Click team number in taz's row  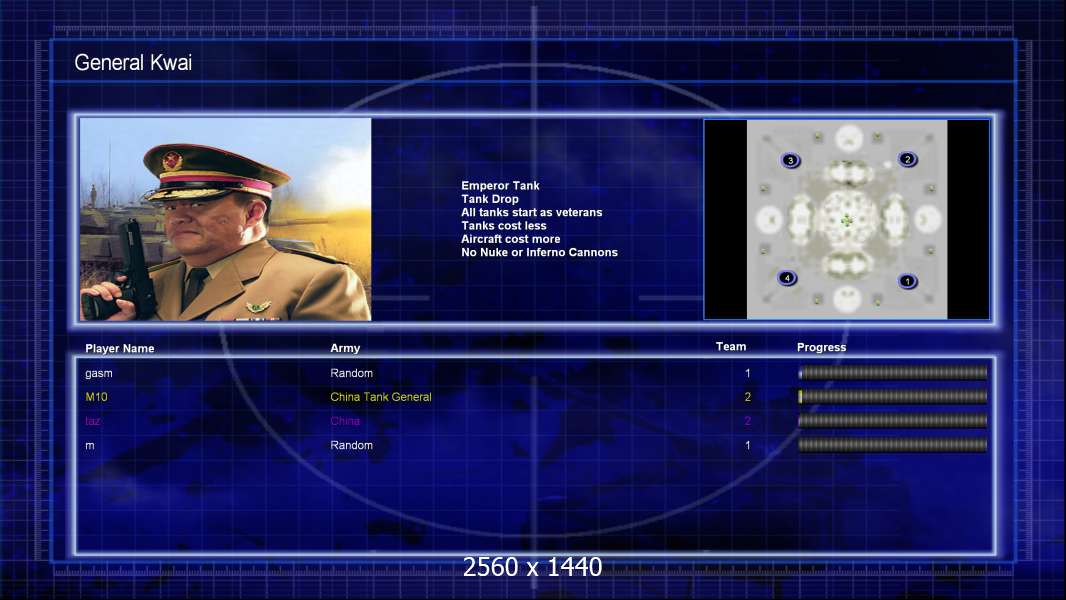[748, 421]
